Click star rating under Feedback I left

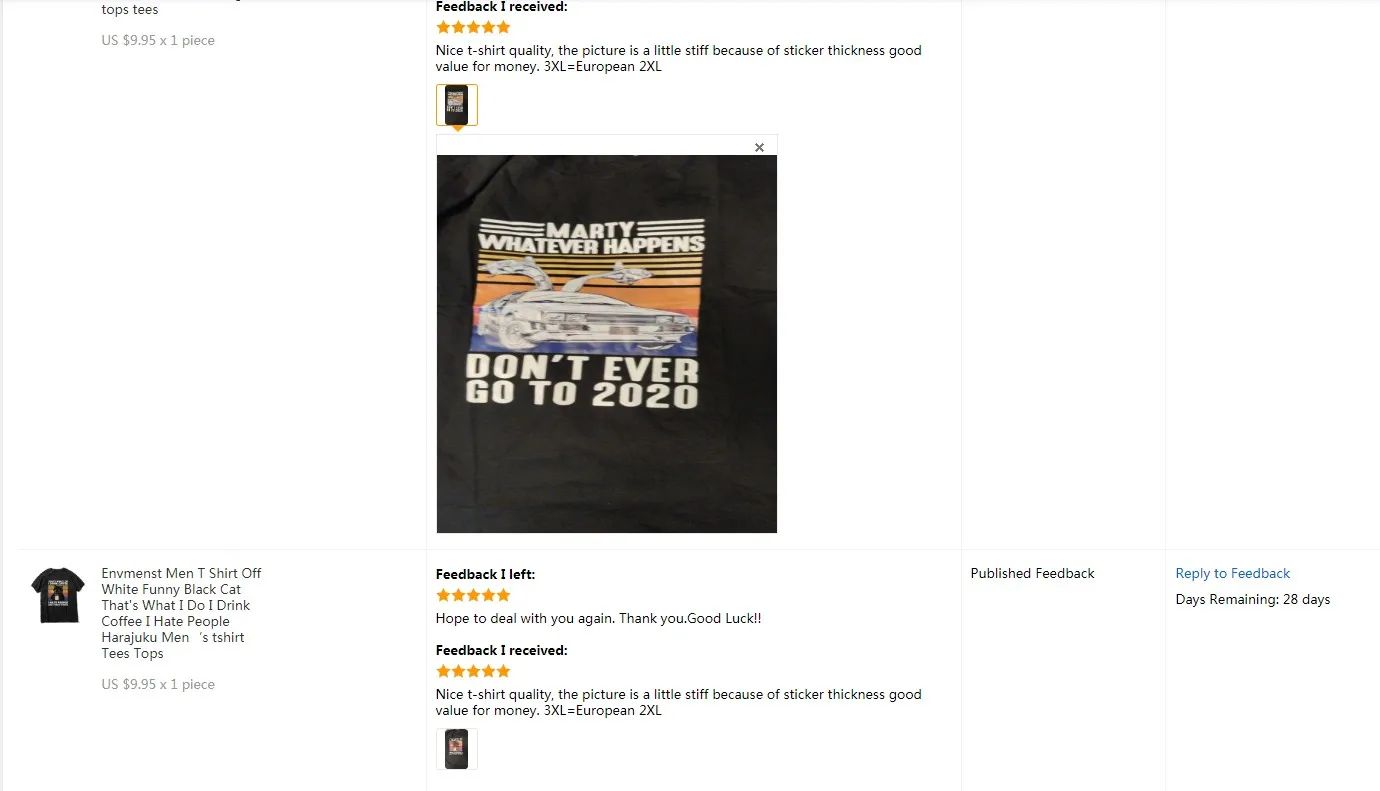(x=473, y=595)
